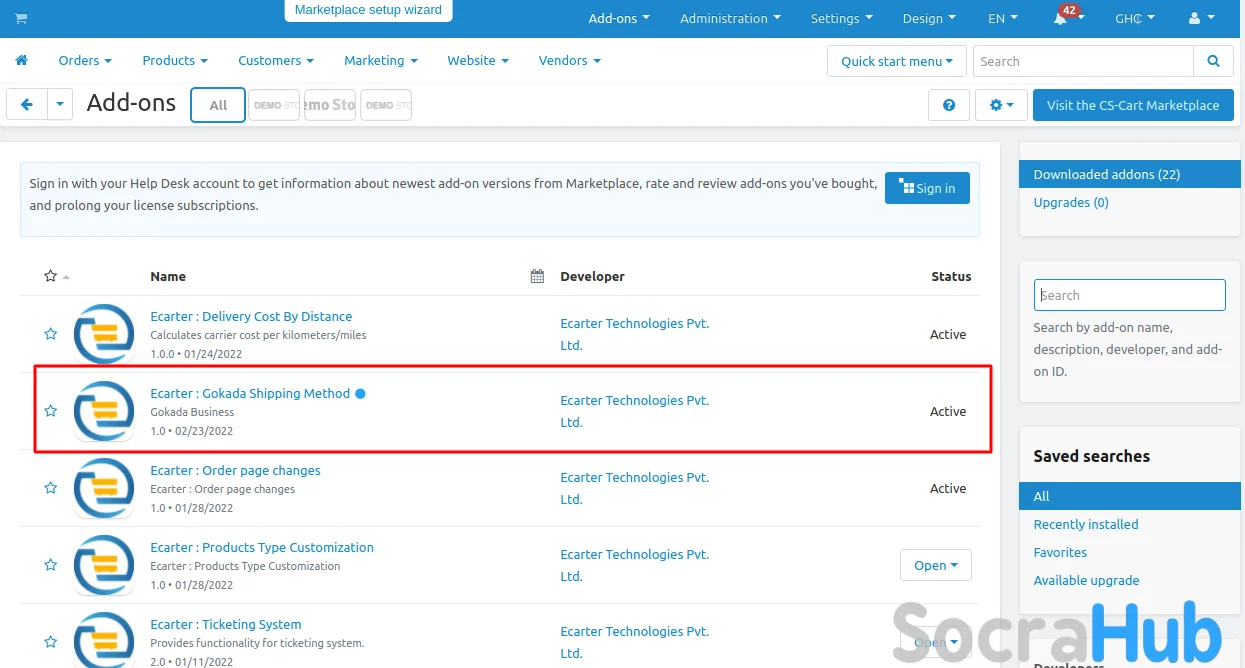
Task: Click the shopping cart icon in top bar
Action: coord(21,19)
